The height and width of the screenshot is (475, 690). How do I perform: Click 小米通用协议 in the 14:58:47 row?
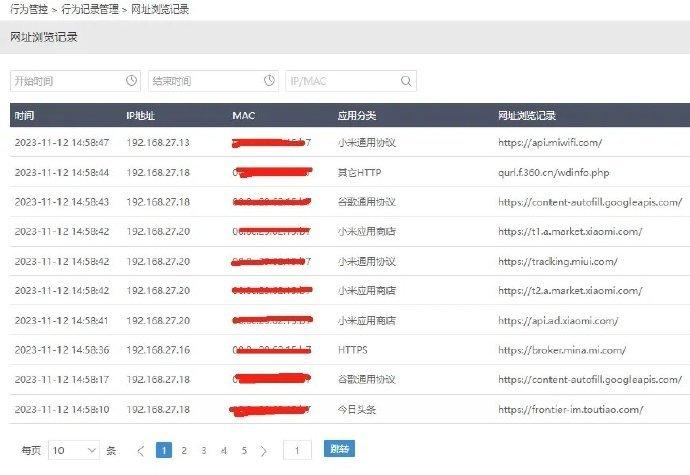click(367, 143)
